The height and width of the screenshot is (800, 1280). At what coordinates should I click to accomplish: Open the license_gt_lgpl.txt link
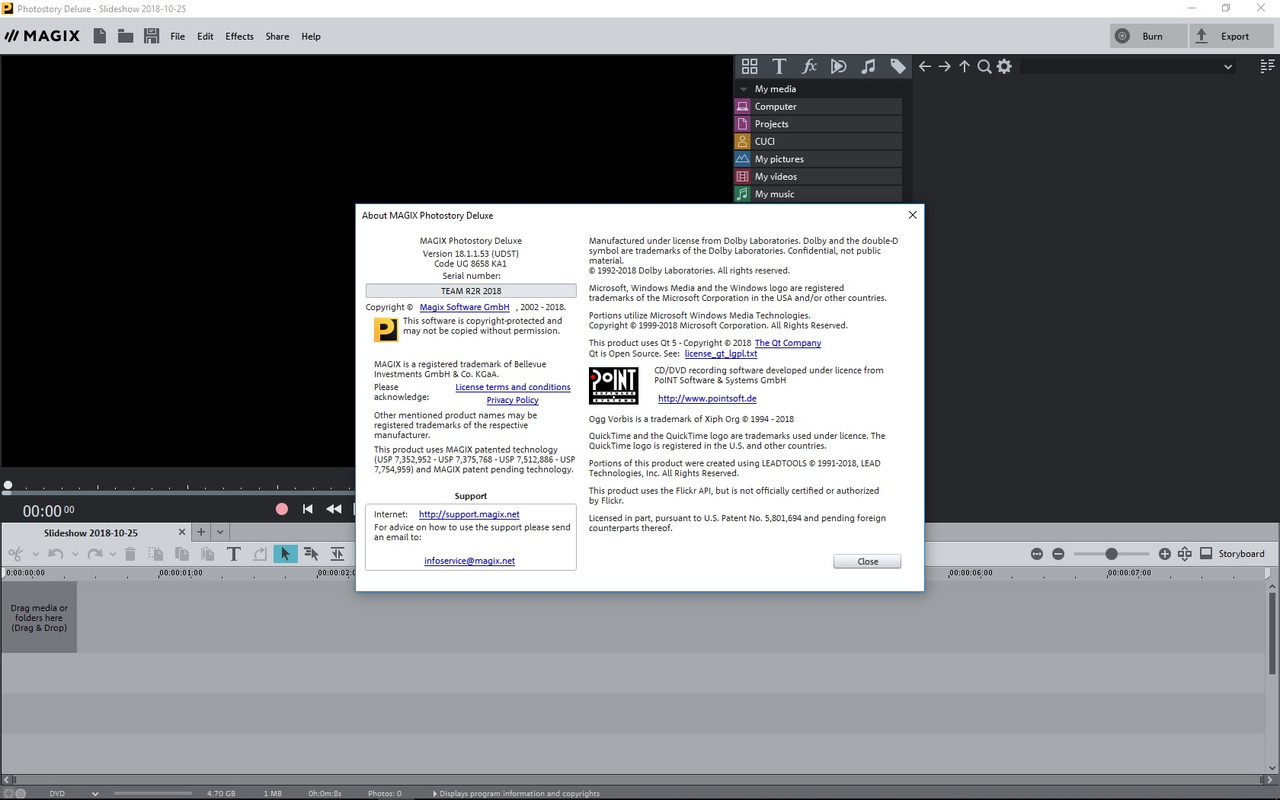coord(721,354)
